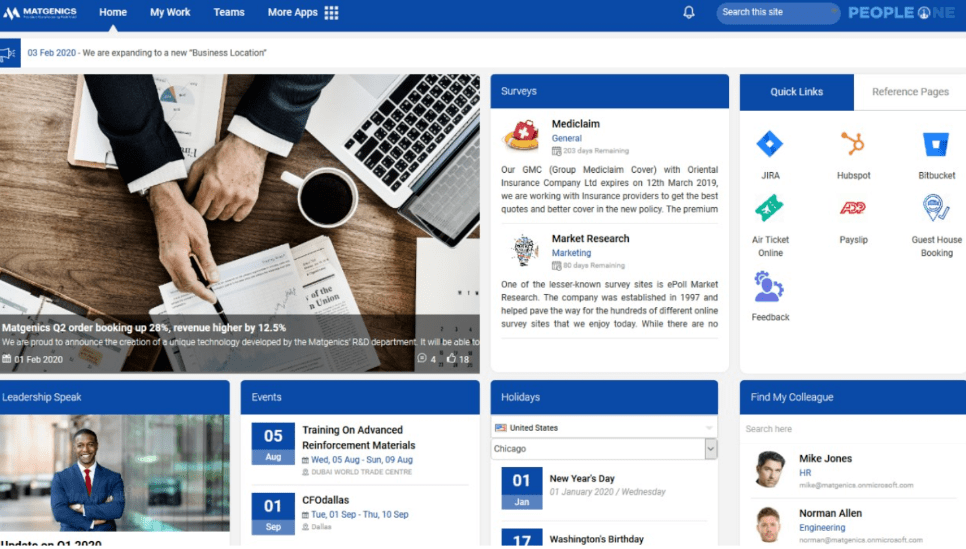Viewport: 966px width, 549px height.
Task: Click Washington's Birthday holiday text
Action: (x=596, y=539)
